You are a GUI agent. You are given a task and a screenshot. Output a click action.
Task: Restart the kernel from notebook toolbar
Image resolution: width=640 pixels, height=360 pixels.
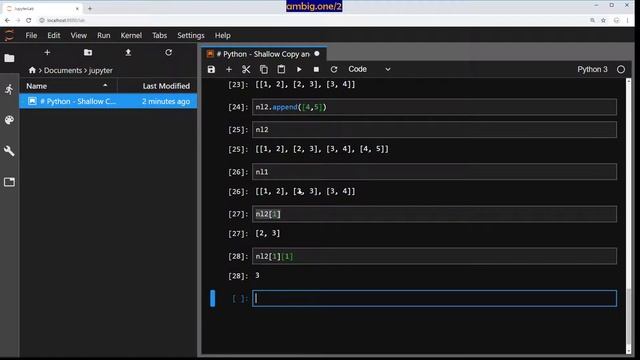334,69
